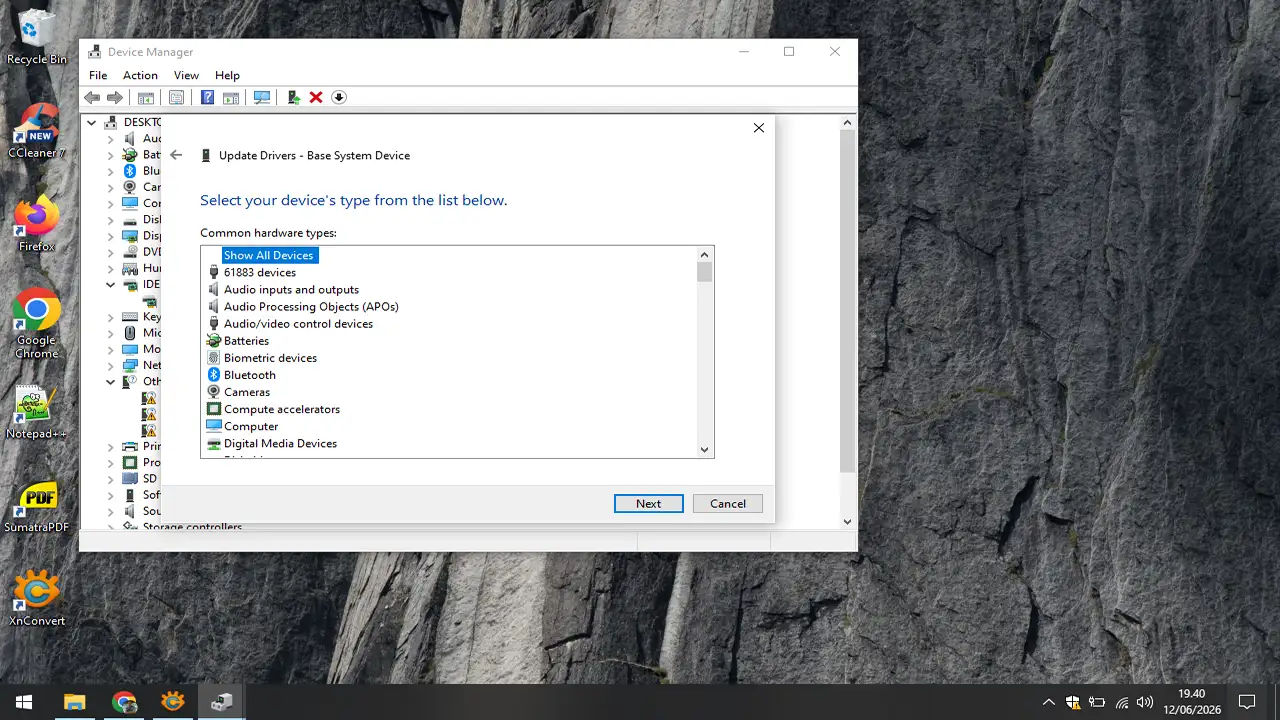The image size is (1280, 720).
Task: Open the XnConvert desktop shortcut
Action: 37,598
